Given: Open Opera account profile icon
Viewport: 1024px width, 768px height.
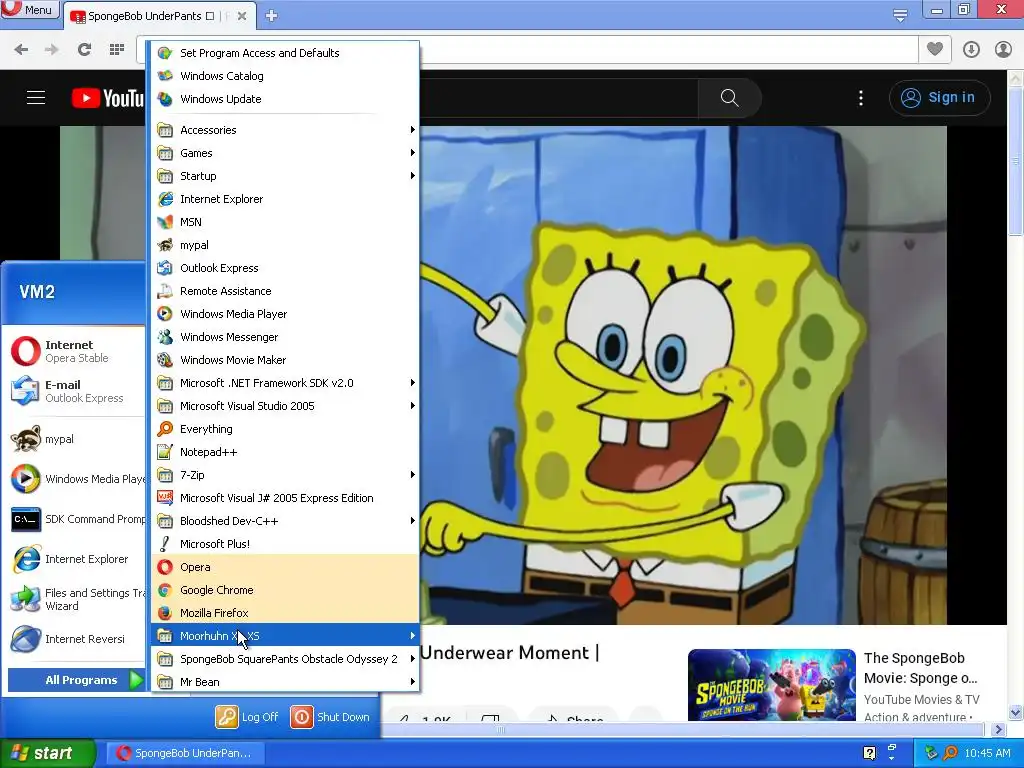Looking at the screenshot, I should tap(1003, 49).
